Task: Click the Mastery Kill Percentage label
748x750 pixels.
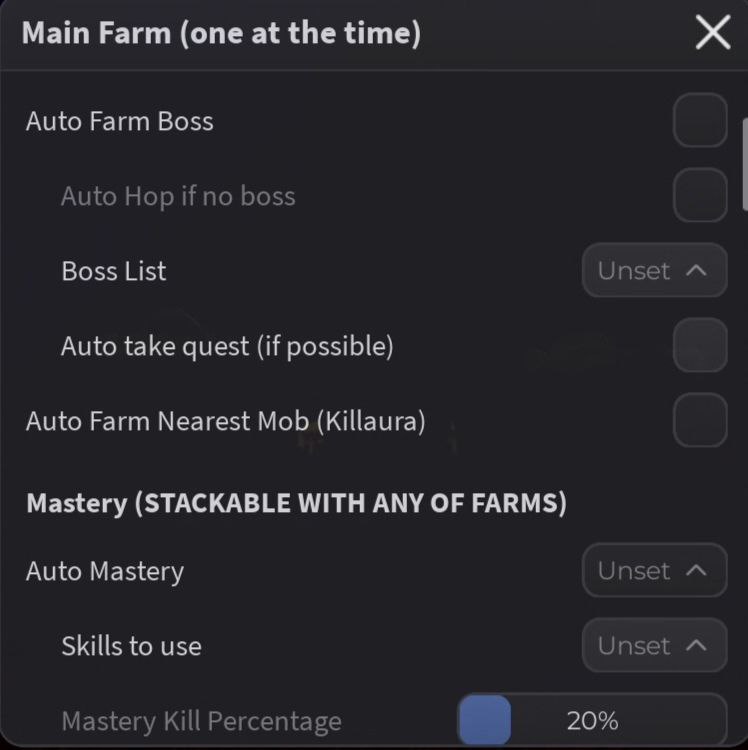Action: click(x=201, y=721)
